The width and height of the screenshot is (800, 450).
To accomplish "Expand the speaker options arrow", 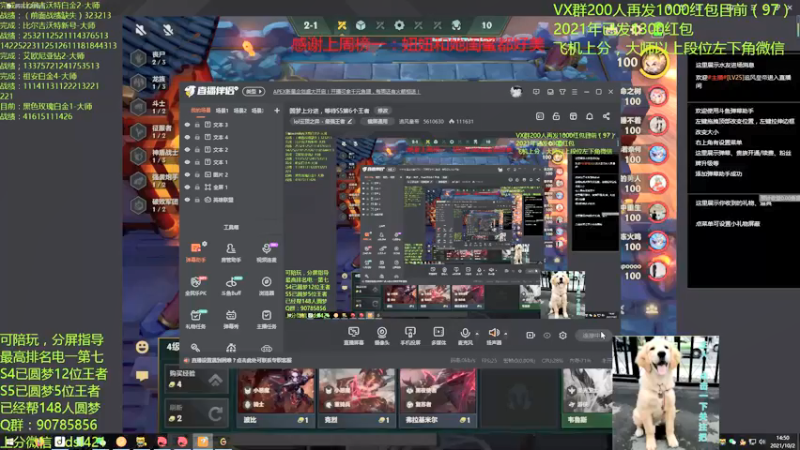I will (506, 334).
